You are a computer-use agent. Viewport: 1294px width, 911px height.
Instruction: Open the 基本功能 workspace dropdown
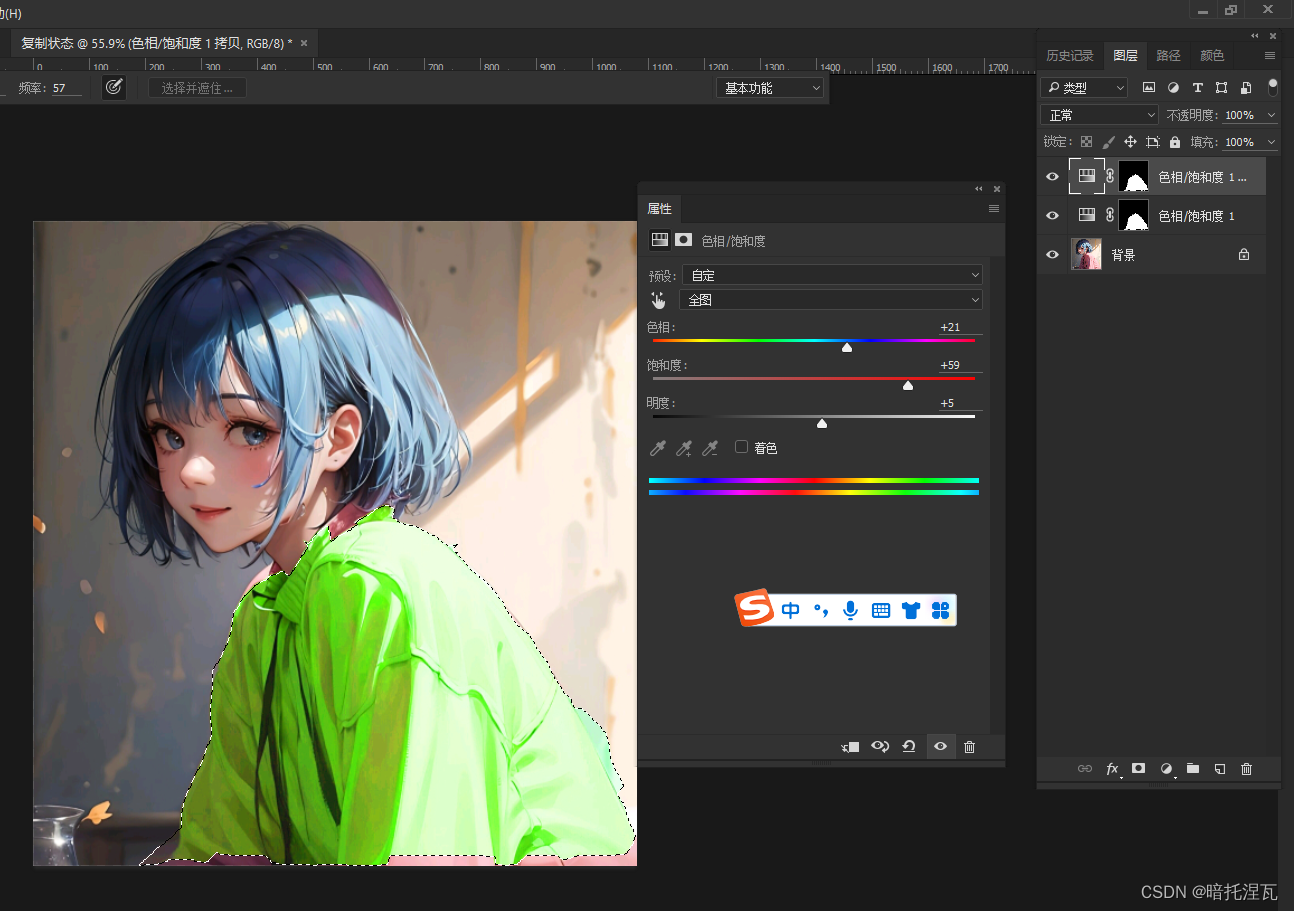(770, 88)
